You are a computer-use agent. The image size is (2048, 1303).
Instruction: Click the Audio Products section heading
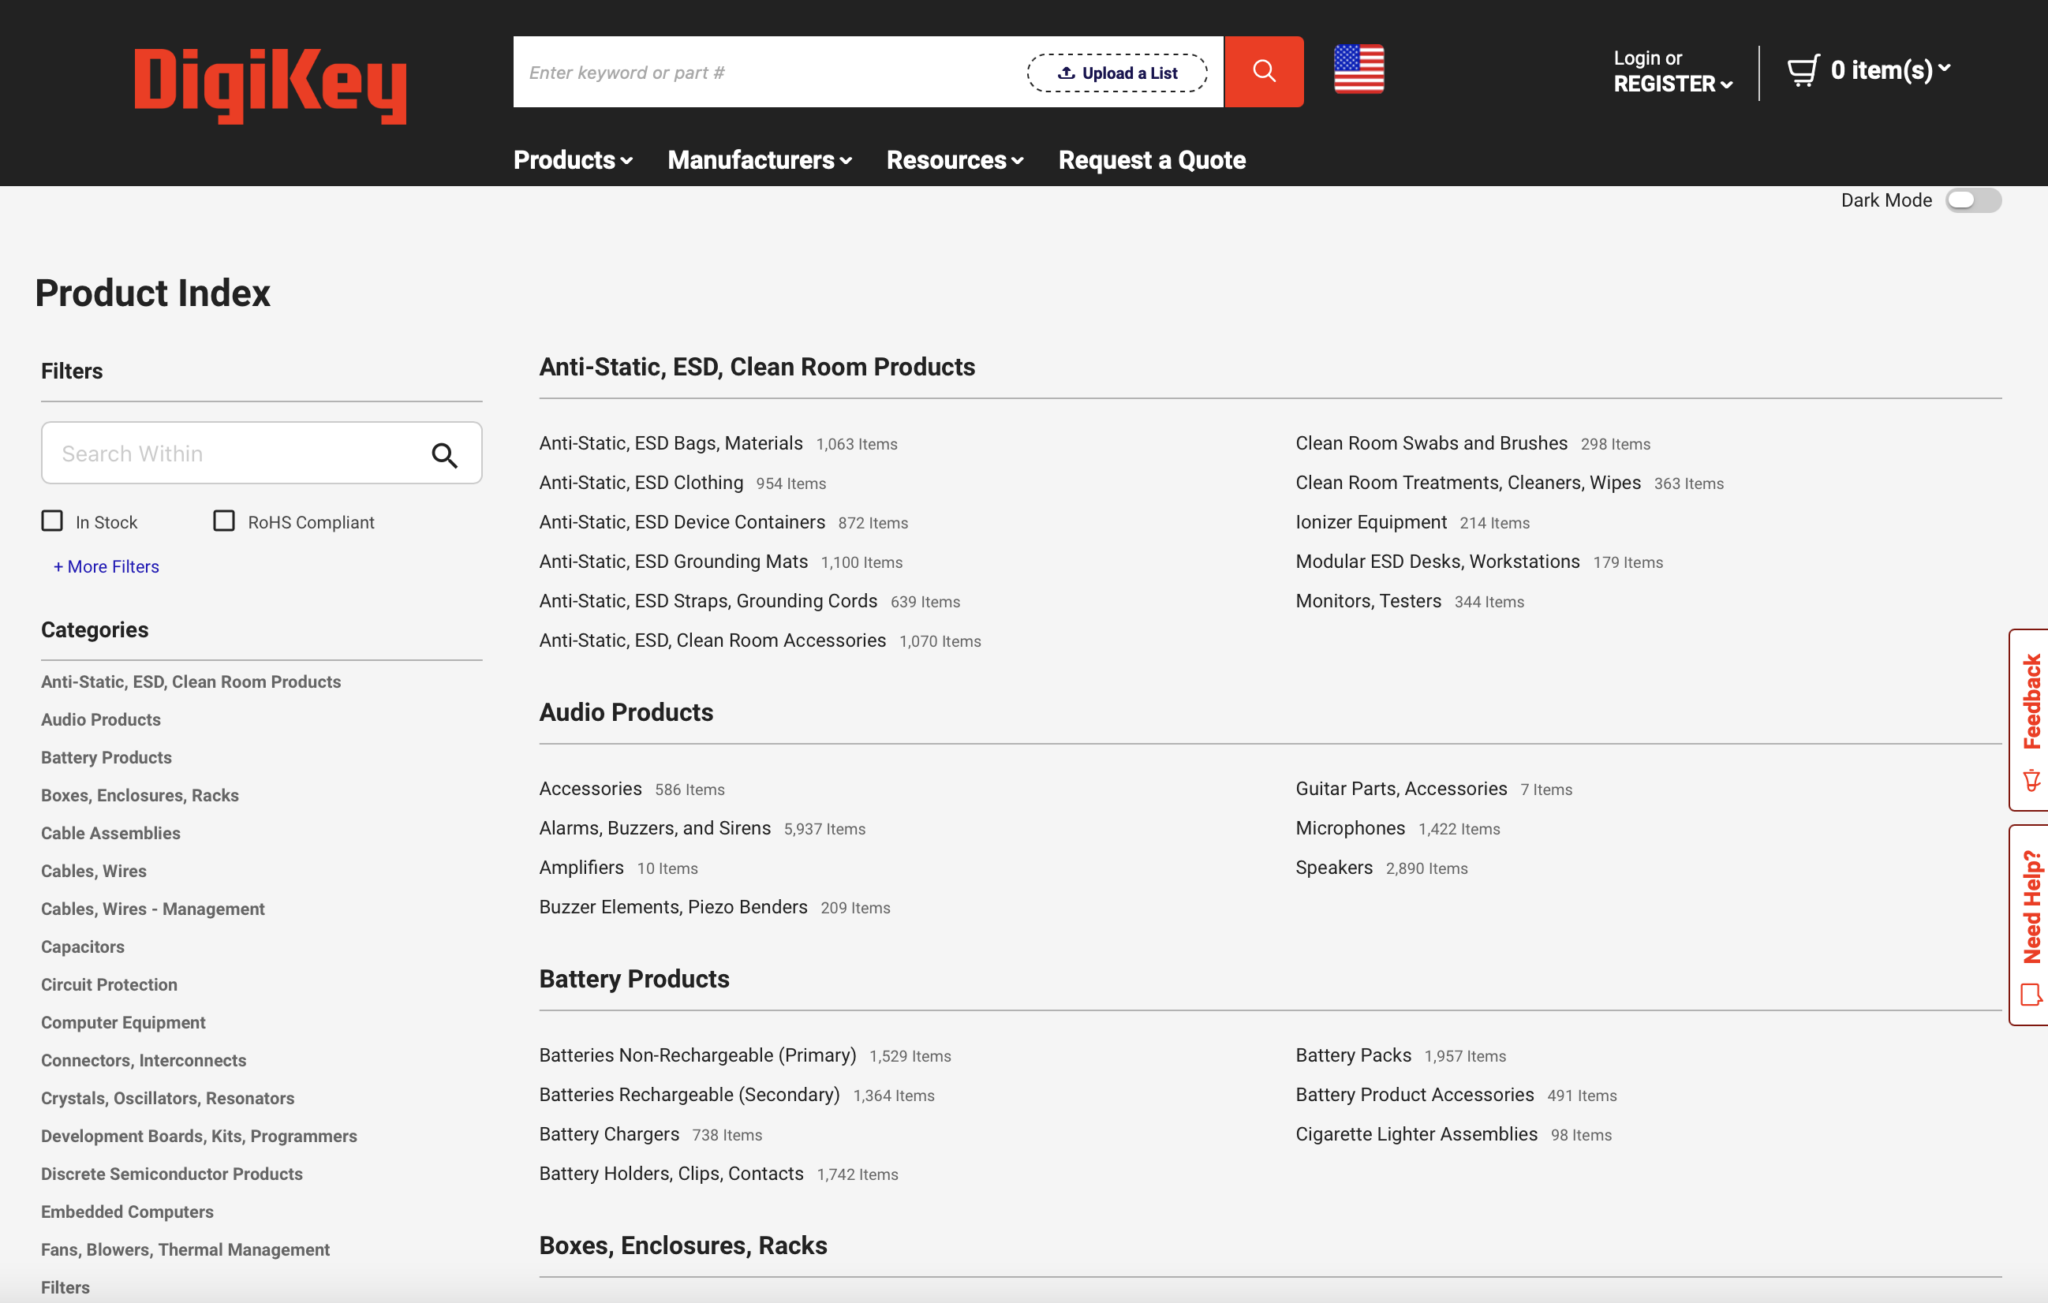[626, 712]
